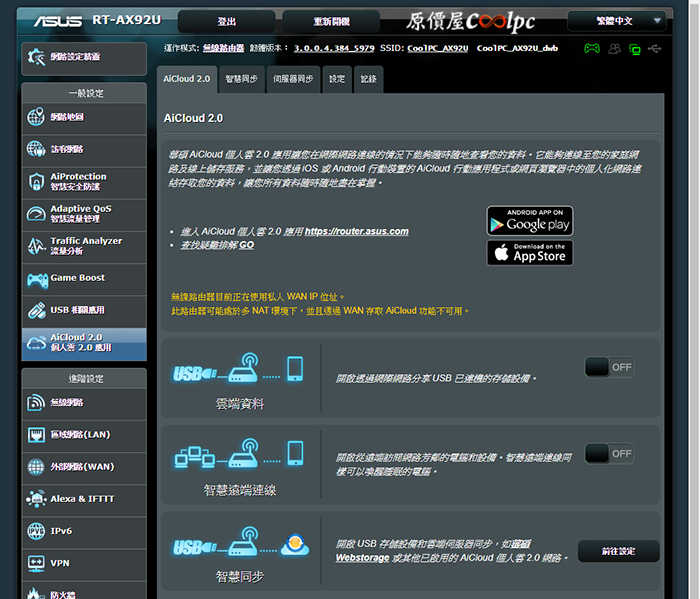This screenshot has width=700, height=599.
Task: Click the 智慧遠端連線 label
Action: [x=240, y=491]
